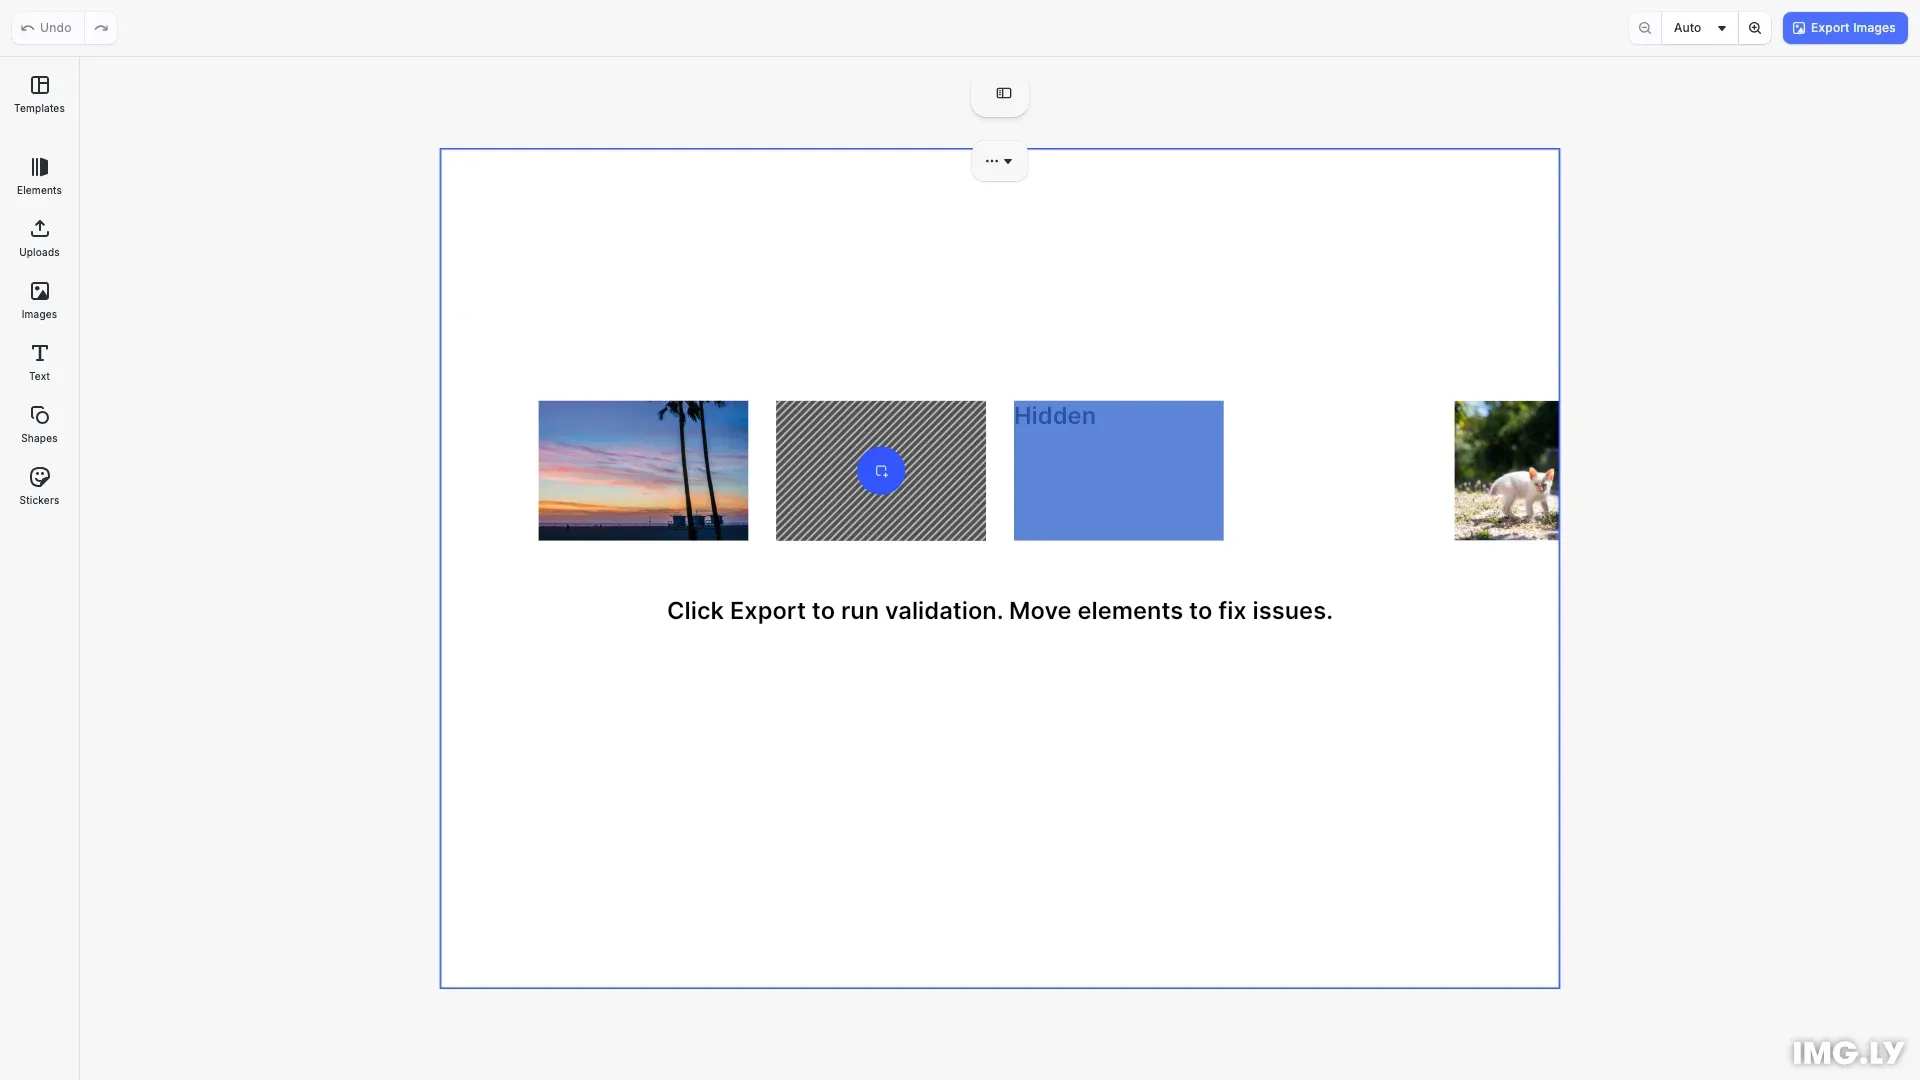Open the Uploads panel
This screenshot has height=1080, width=1920.
tap(39, 238)
